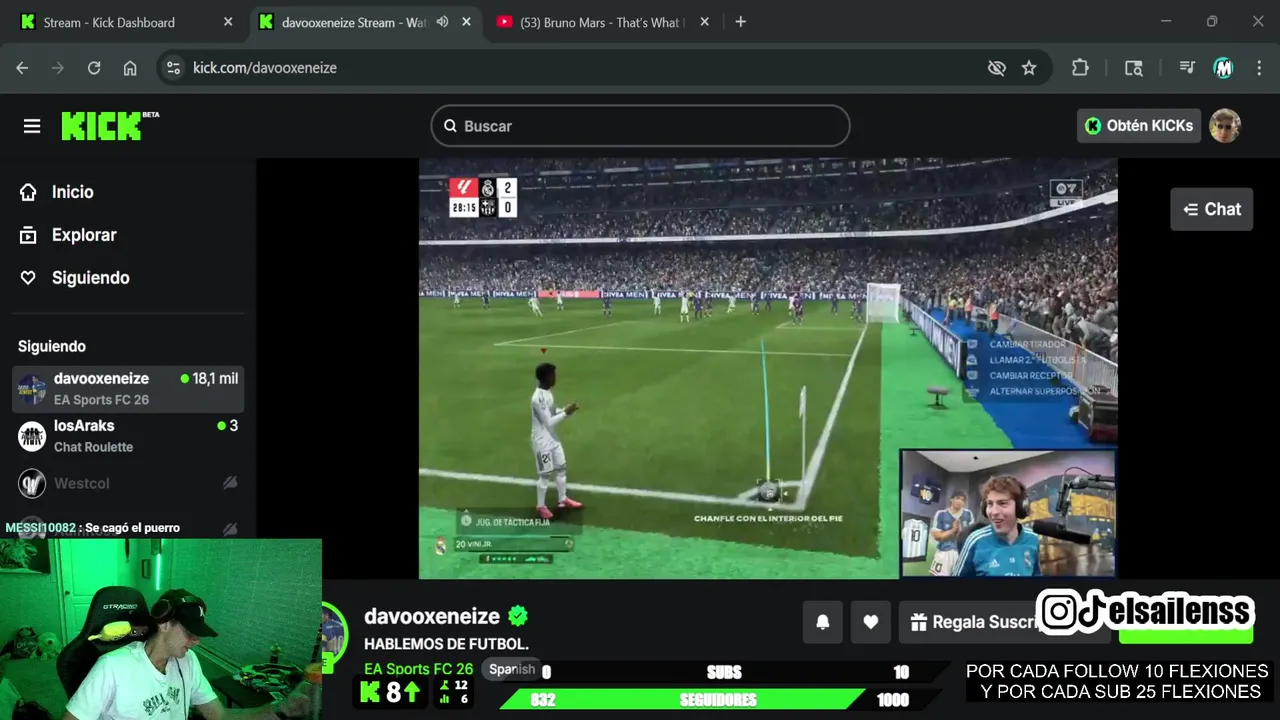Open the browser extensions puzzle icon
Viewport: 1280px width, 720px height.
click(x=1080, y=68)
